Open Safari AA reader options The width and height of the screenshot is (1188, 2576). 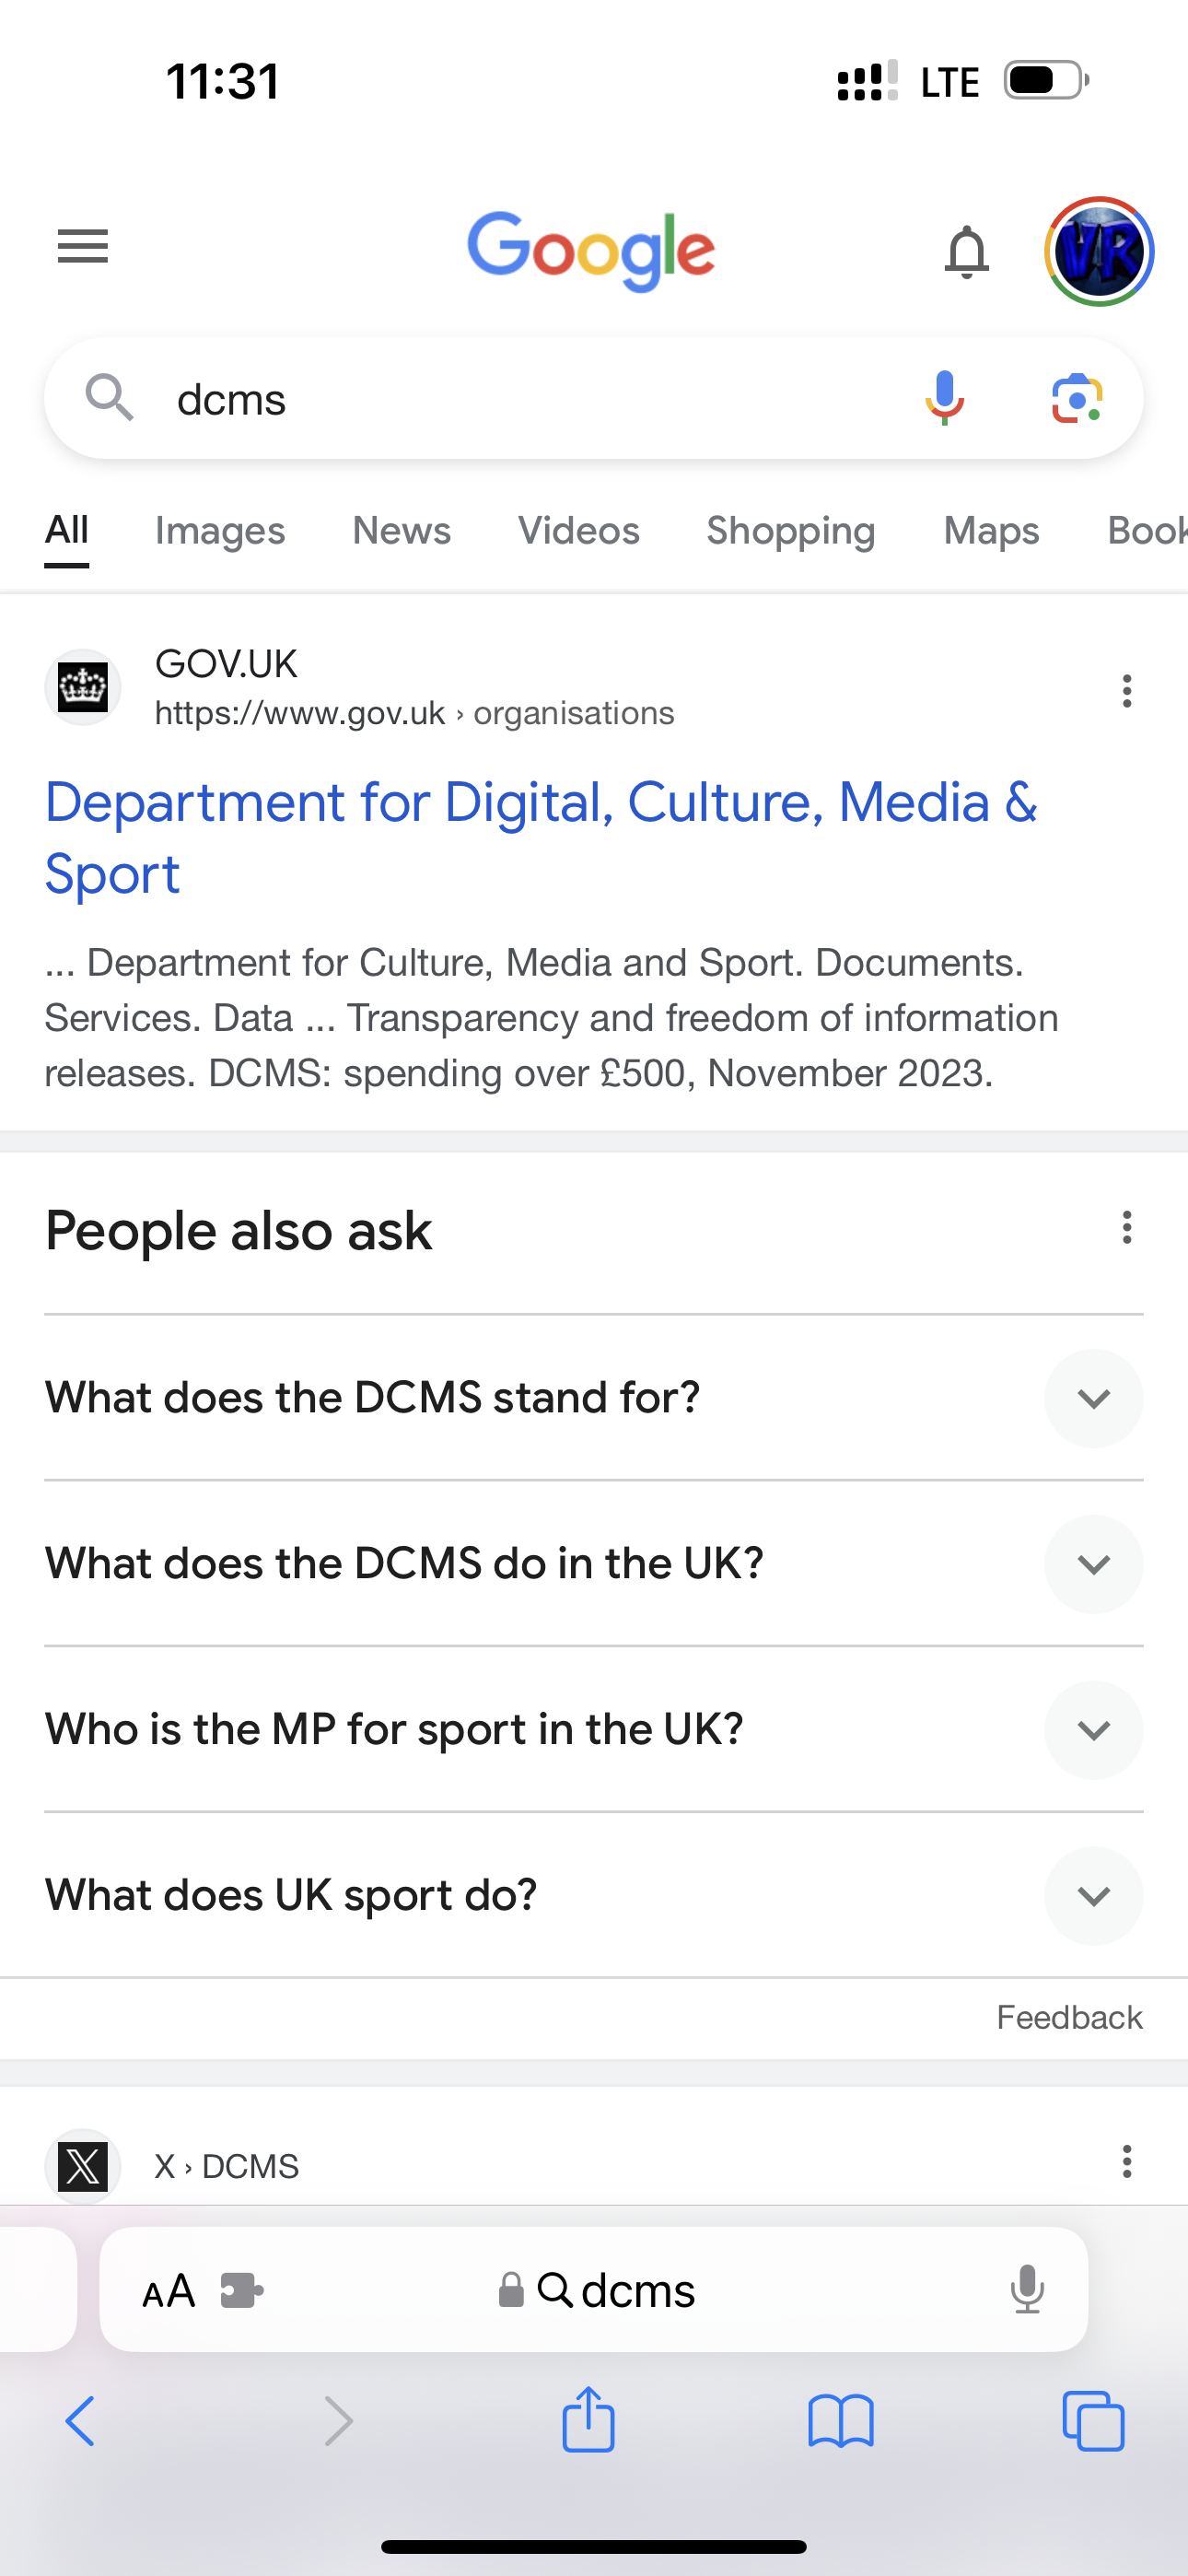point(169,2291)
